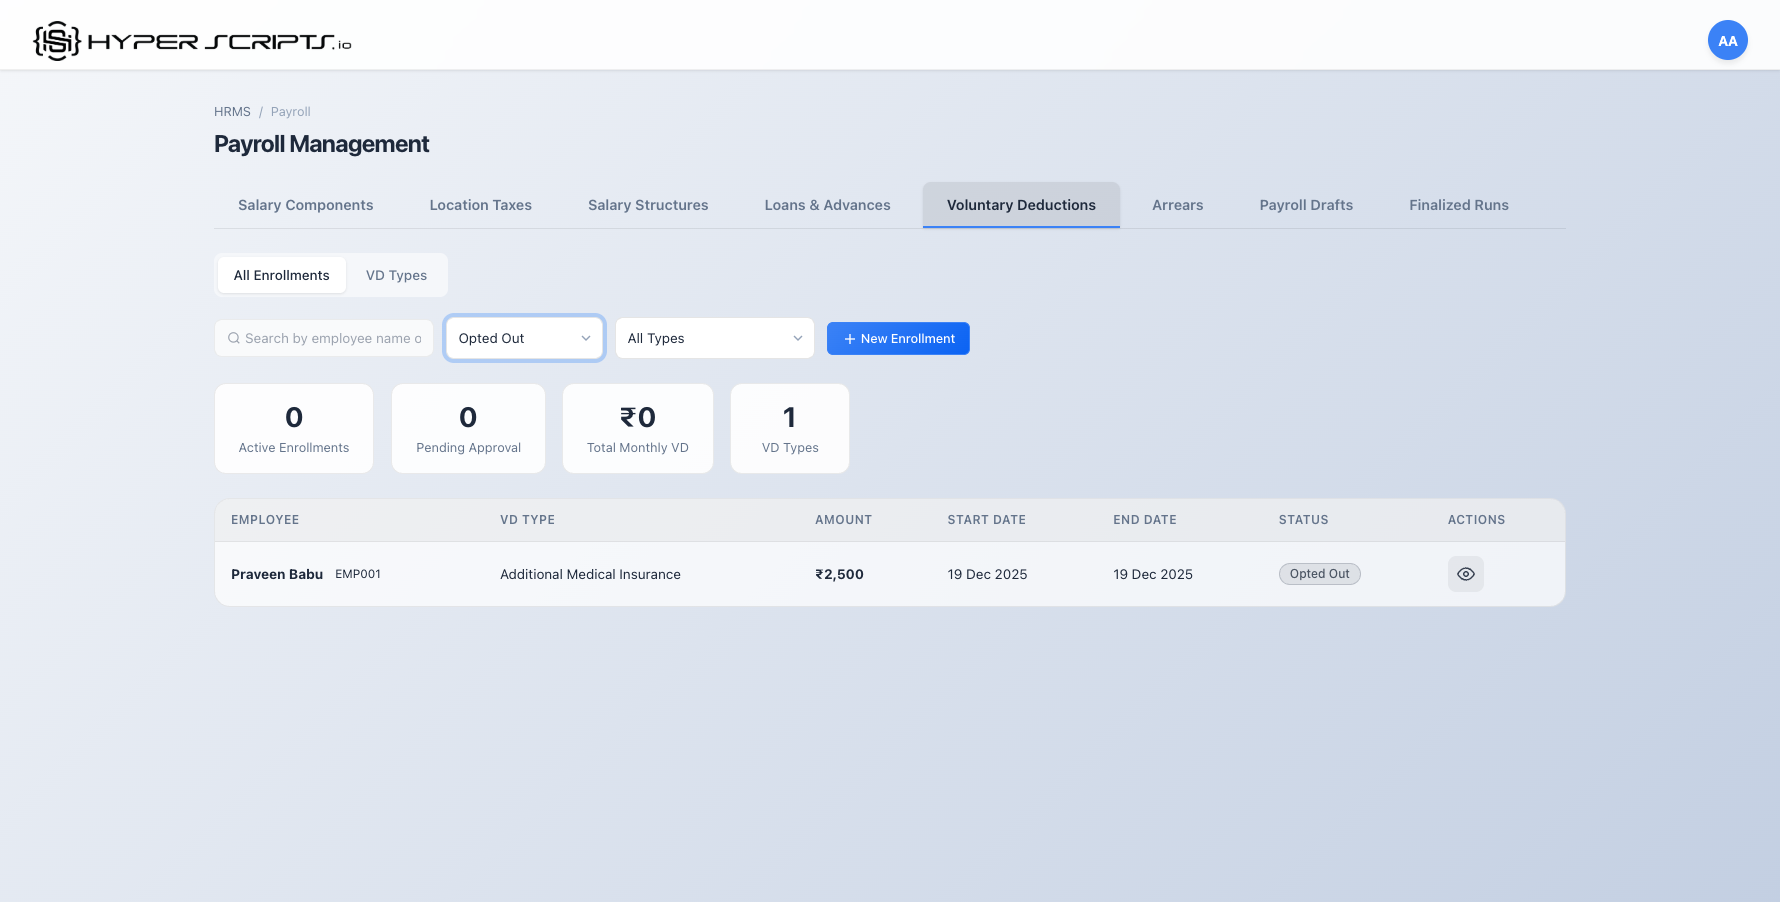Screen dimensions: 1780x902
Task: Expand the Opted Out status dropdown
Action: [524, 339]
